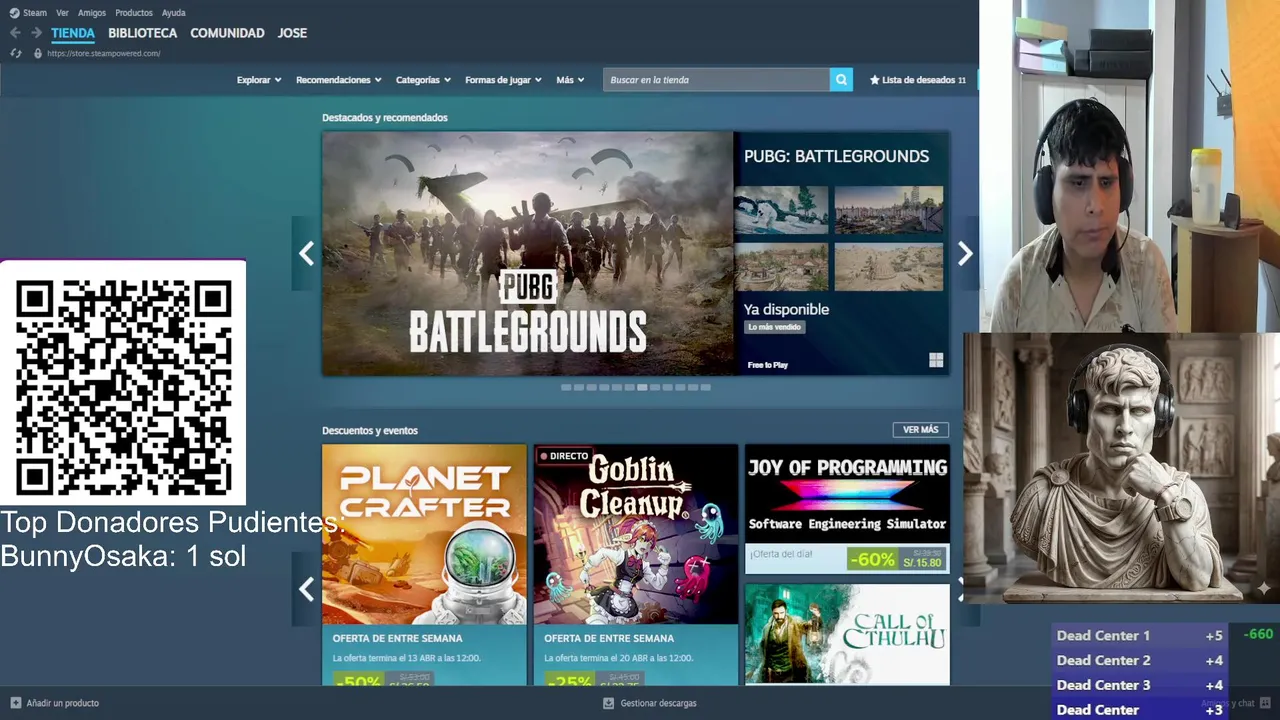
Task: Switch to the BIBLIOTECA tab
Action: pos(143,33)
